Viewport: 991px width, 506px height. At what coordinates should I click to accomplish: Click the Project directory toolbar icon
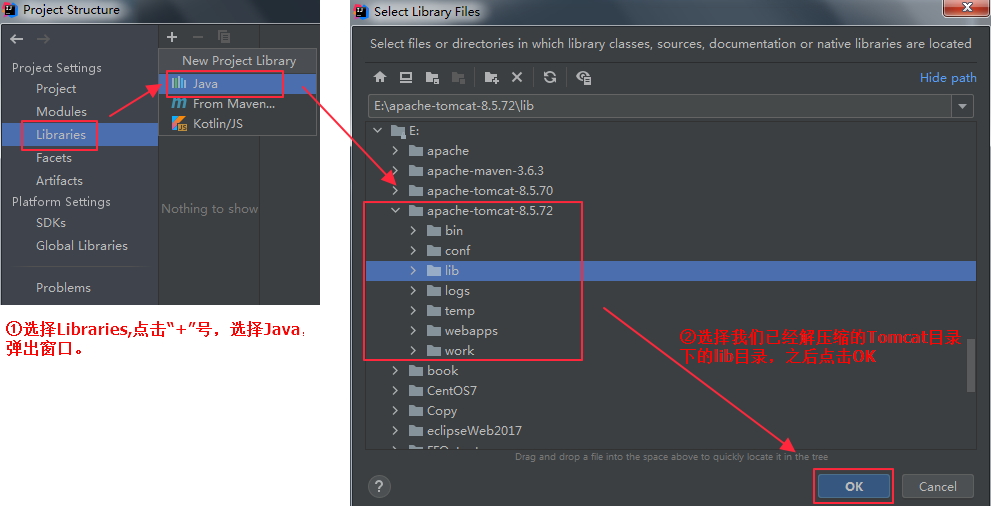point(432,77)
